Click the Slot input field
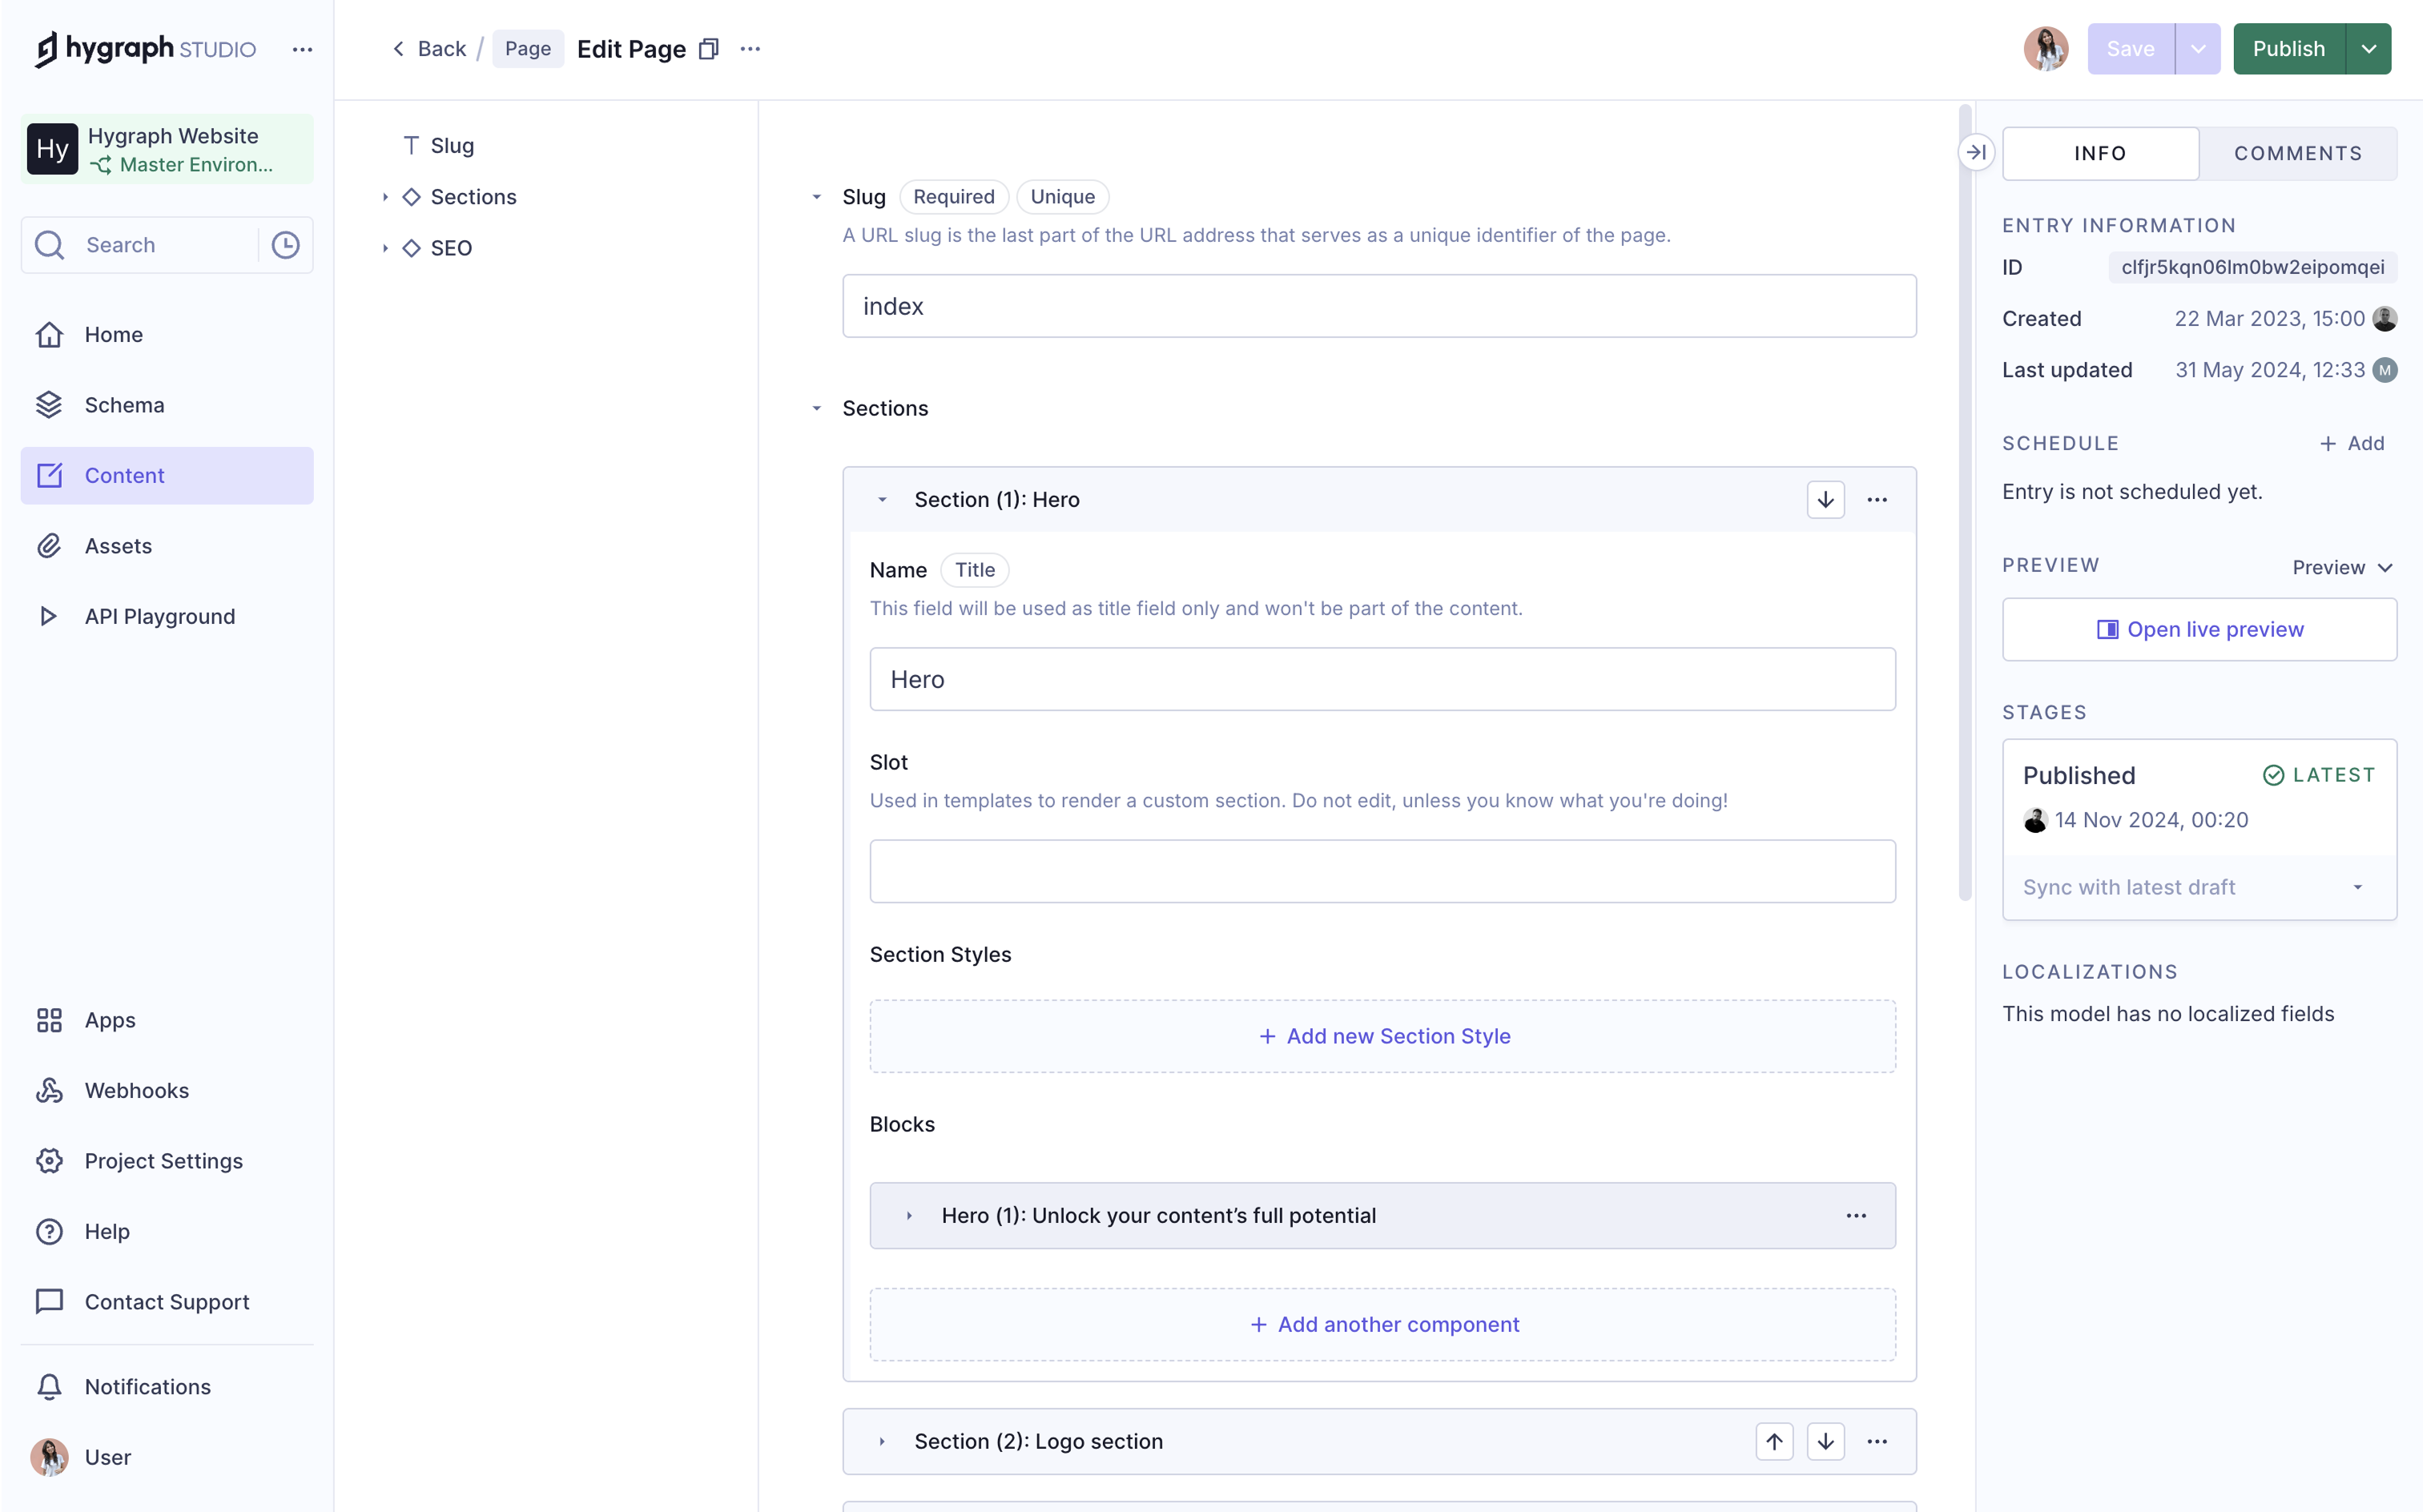2423x1512 pixels. click(1382, 871)
